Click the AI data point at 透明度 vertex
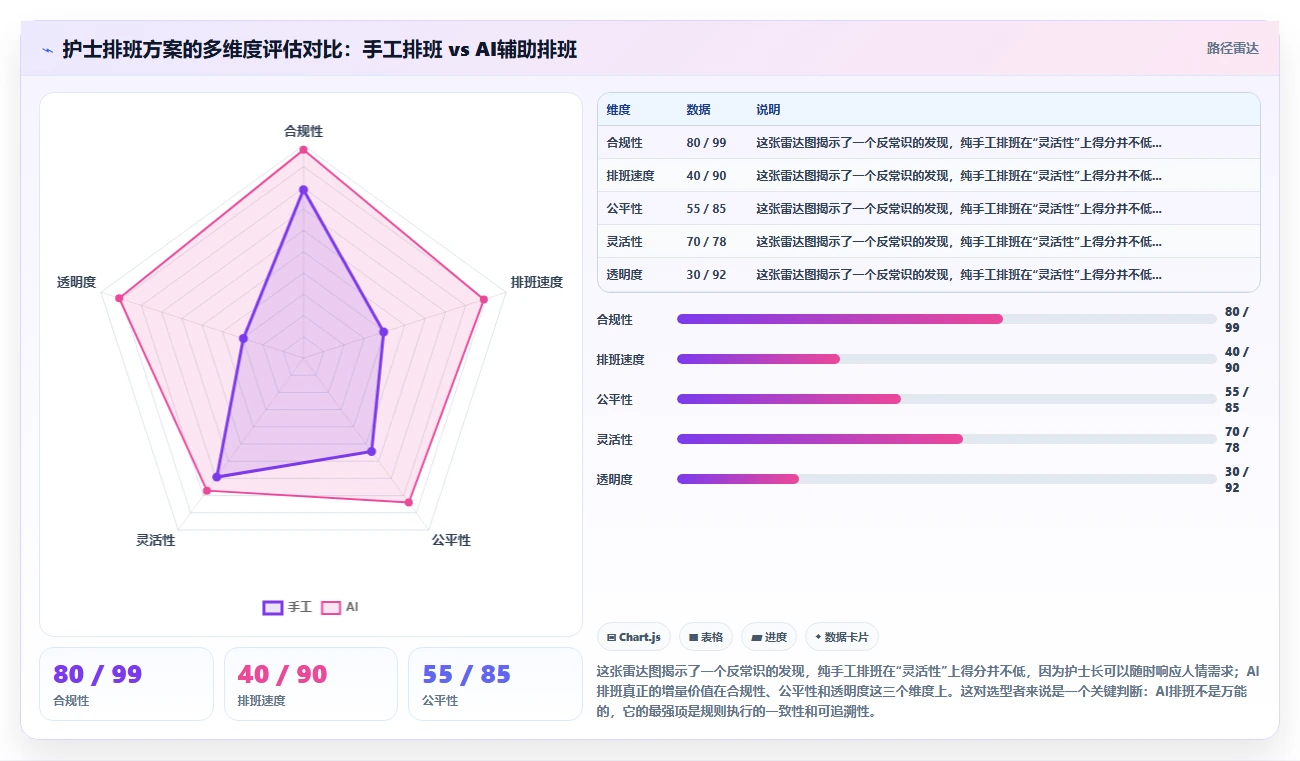 coord(119,298)
